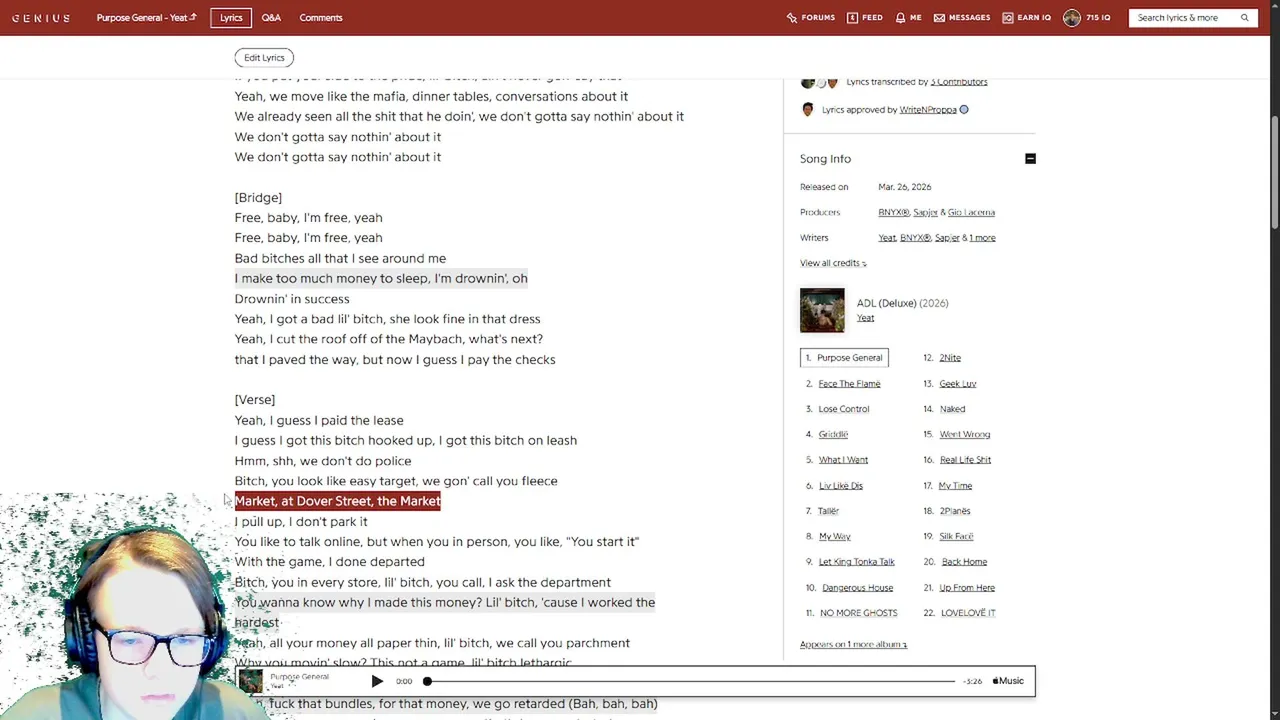
Task: Click the search magnifier icon
Action: (x=1245, y=18)
